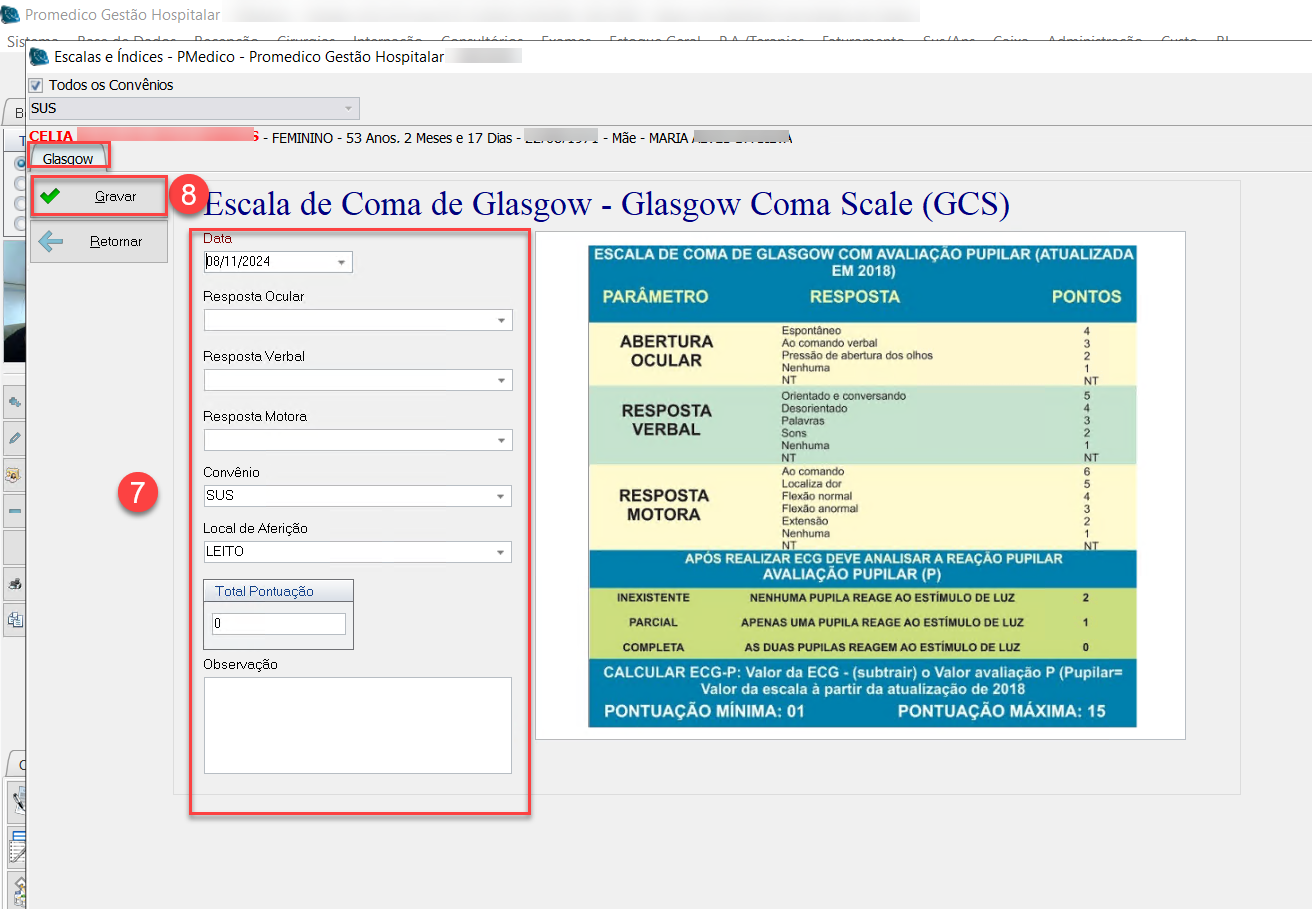Expand the Resposta Motora combo box
The image size is (1312, 909).
click(501, 440)
